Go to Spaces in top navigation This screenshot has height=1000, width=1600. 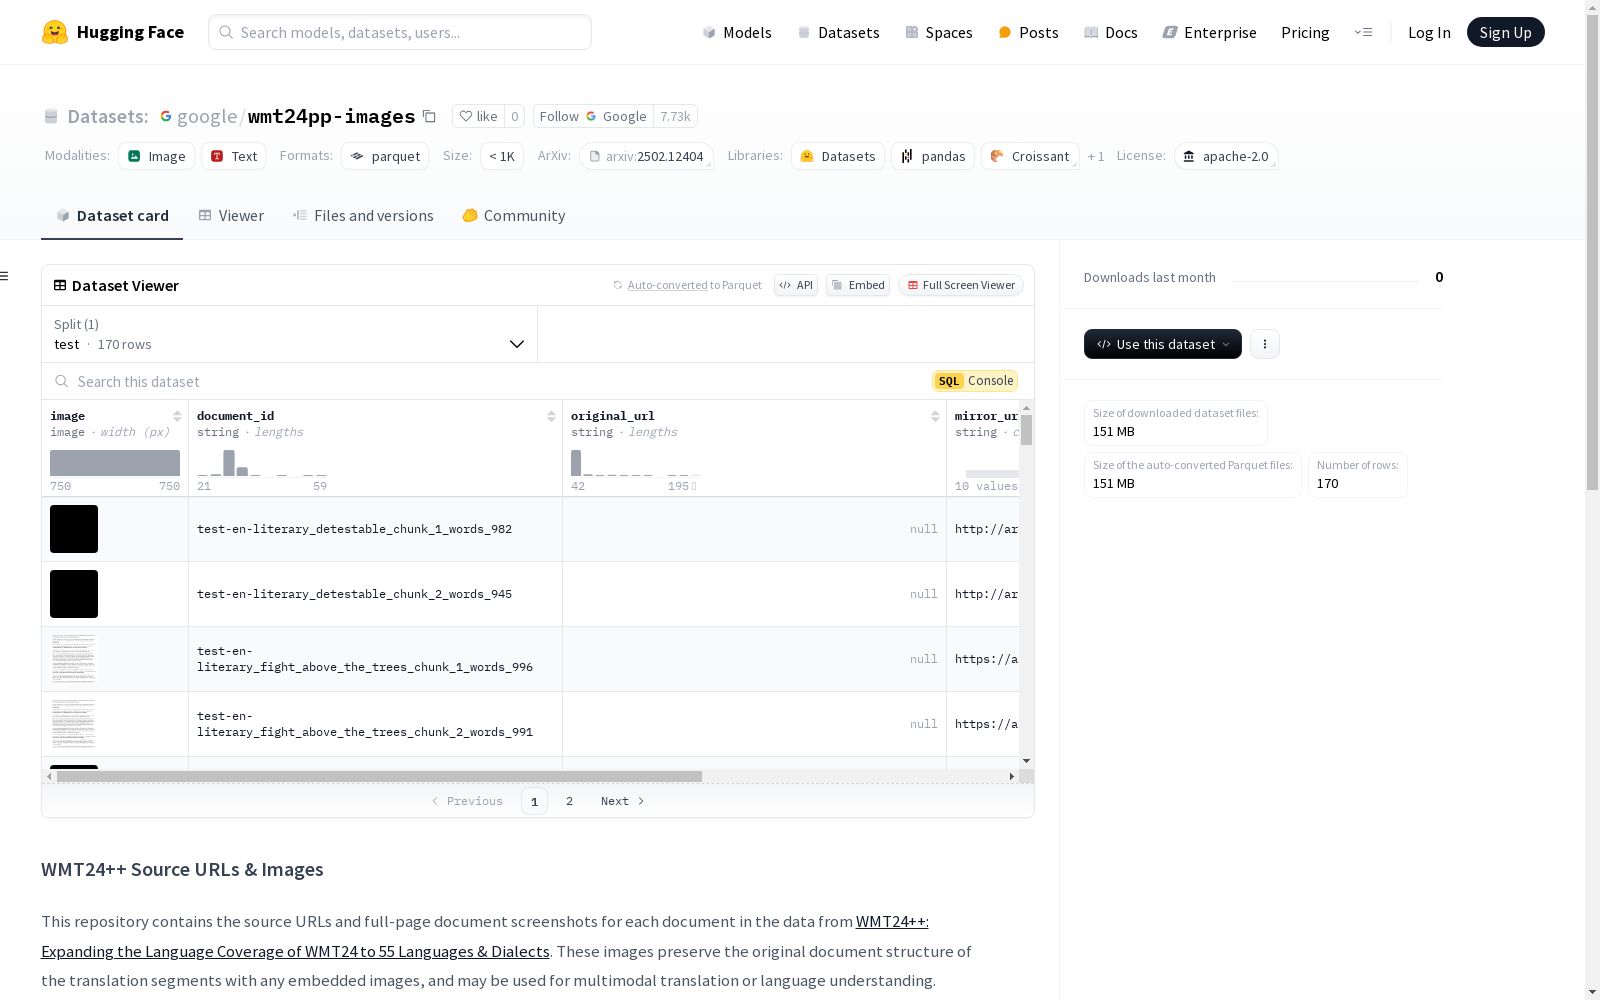tap(939, 32)
